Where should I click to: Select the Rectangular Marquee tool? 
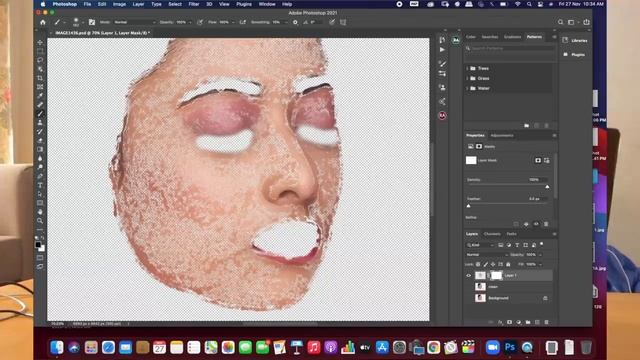pos(40,51)
